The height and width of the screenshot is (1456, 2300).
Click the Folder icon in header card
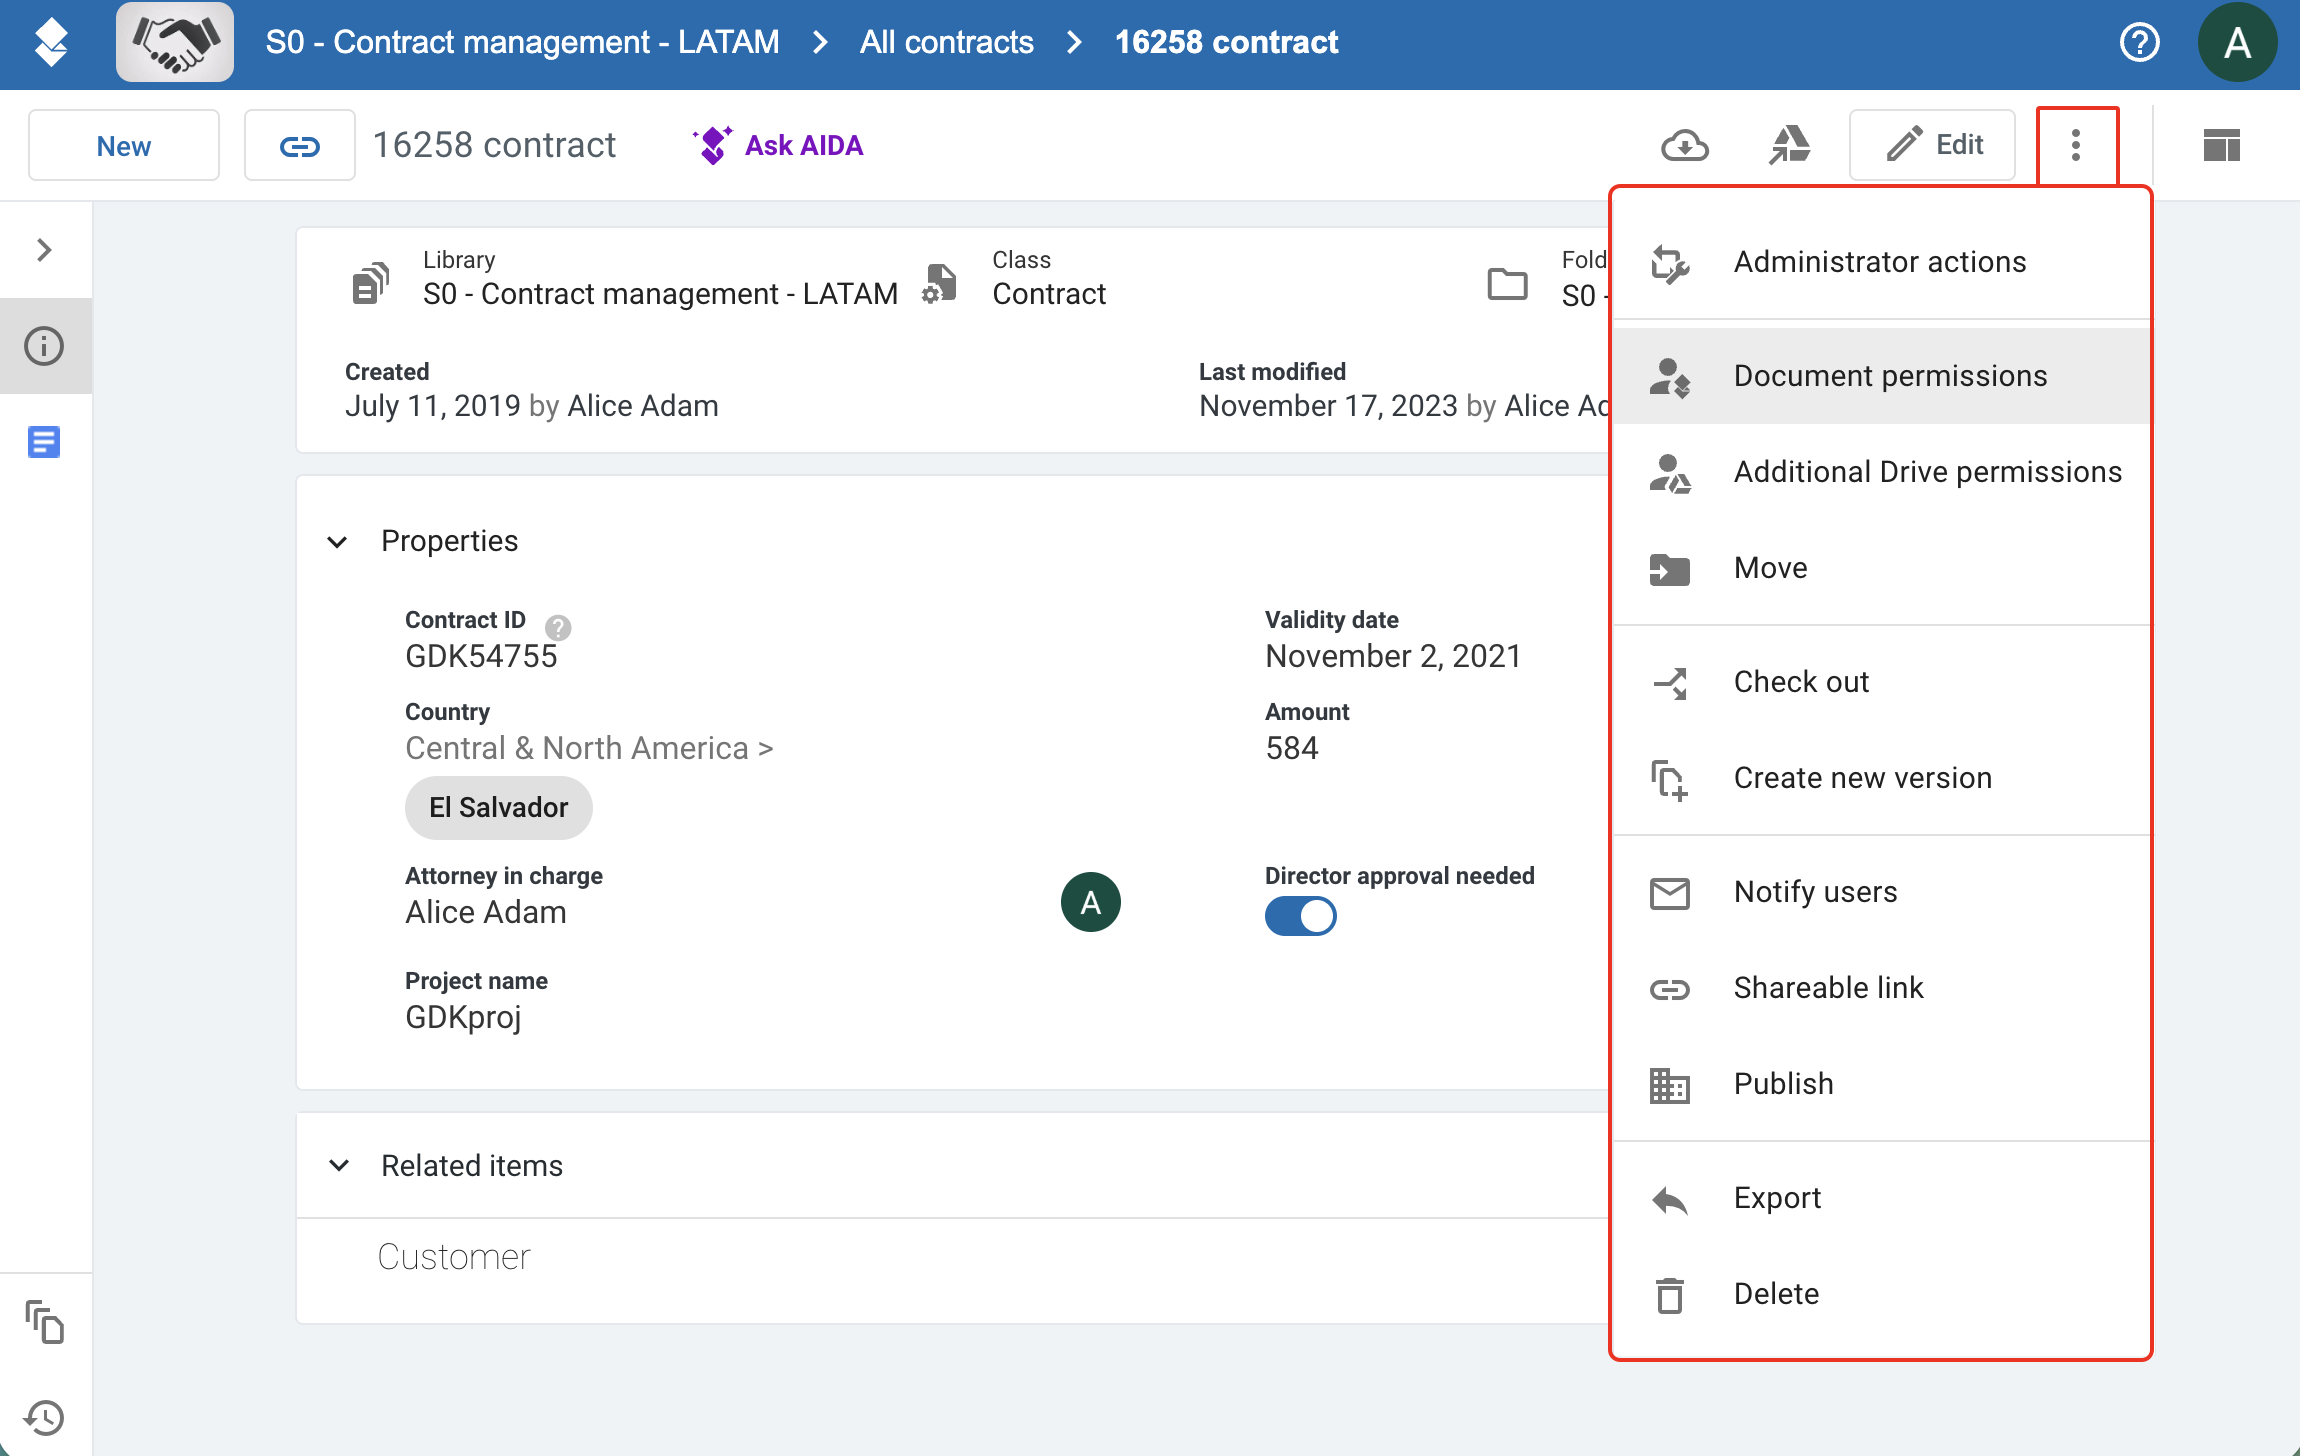[1507, 284]
